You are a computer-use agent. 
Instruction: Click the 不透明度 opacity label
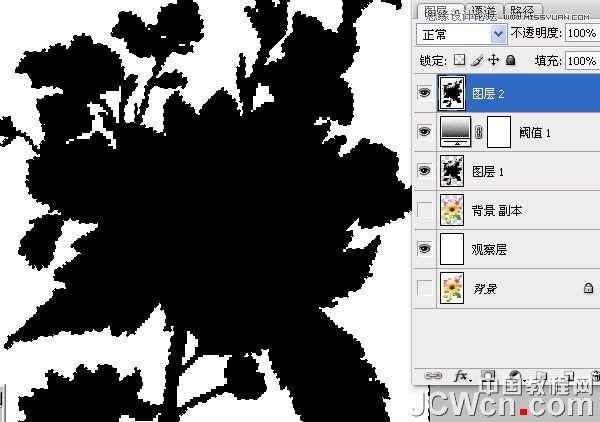click(536, 33)
